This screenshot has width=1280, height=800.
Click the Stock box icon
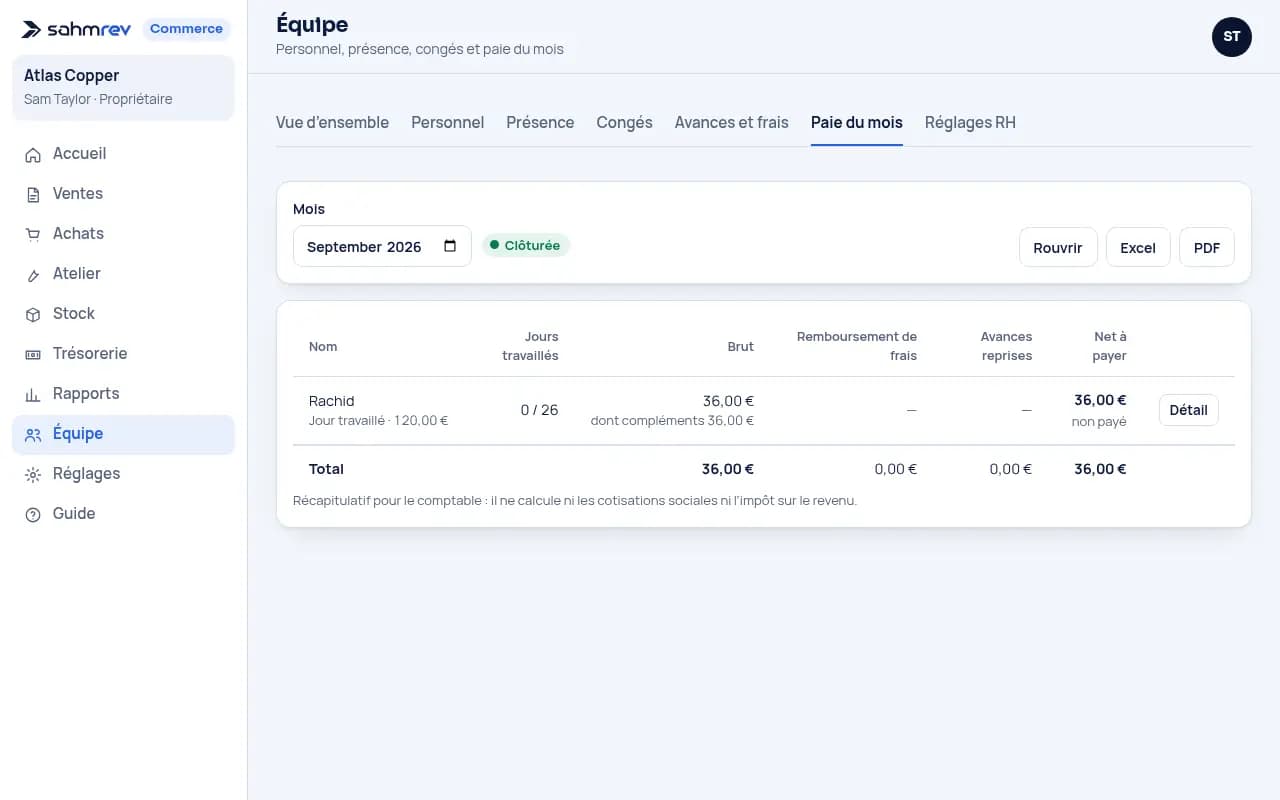pos(33,314)
